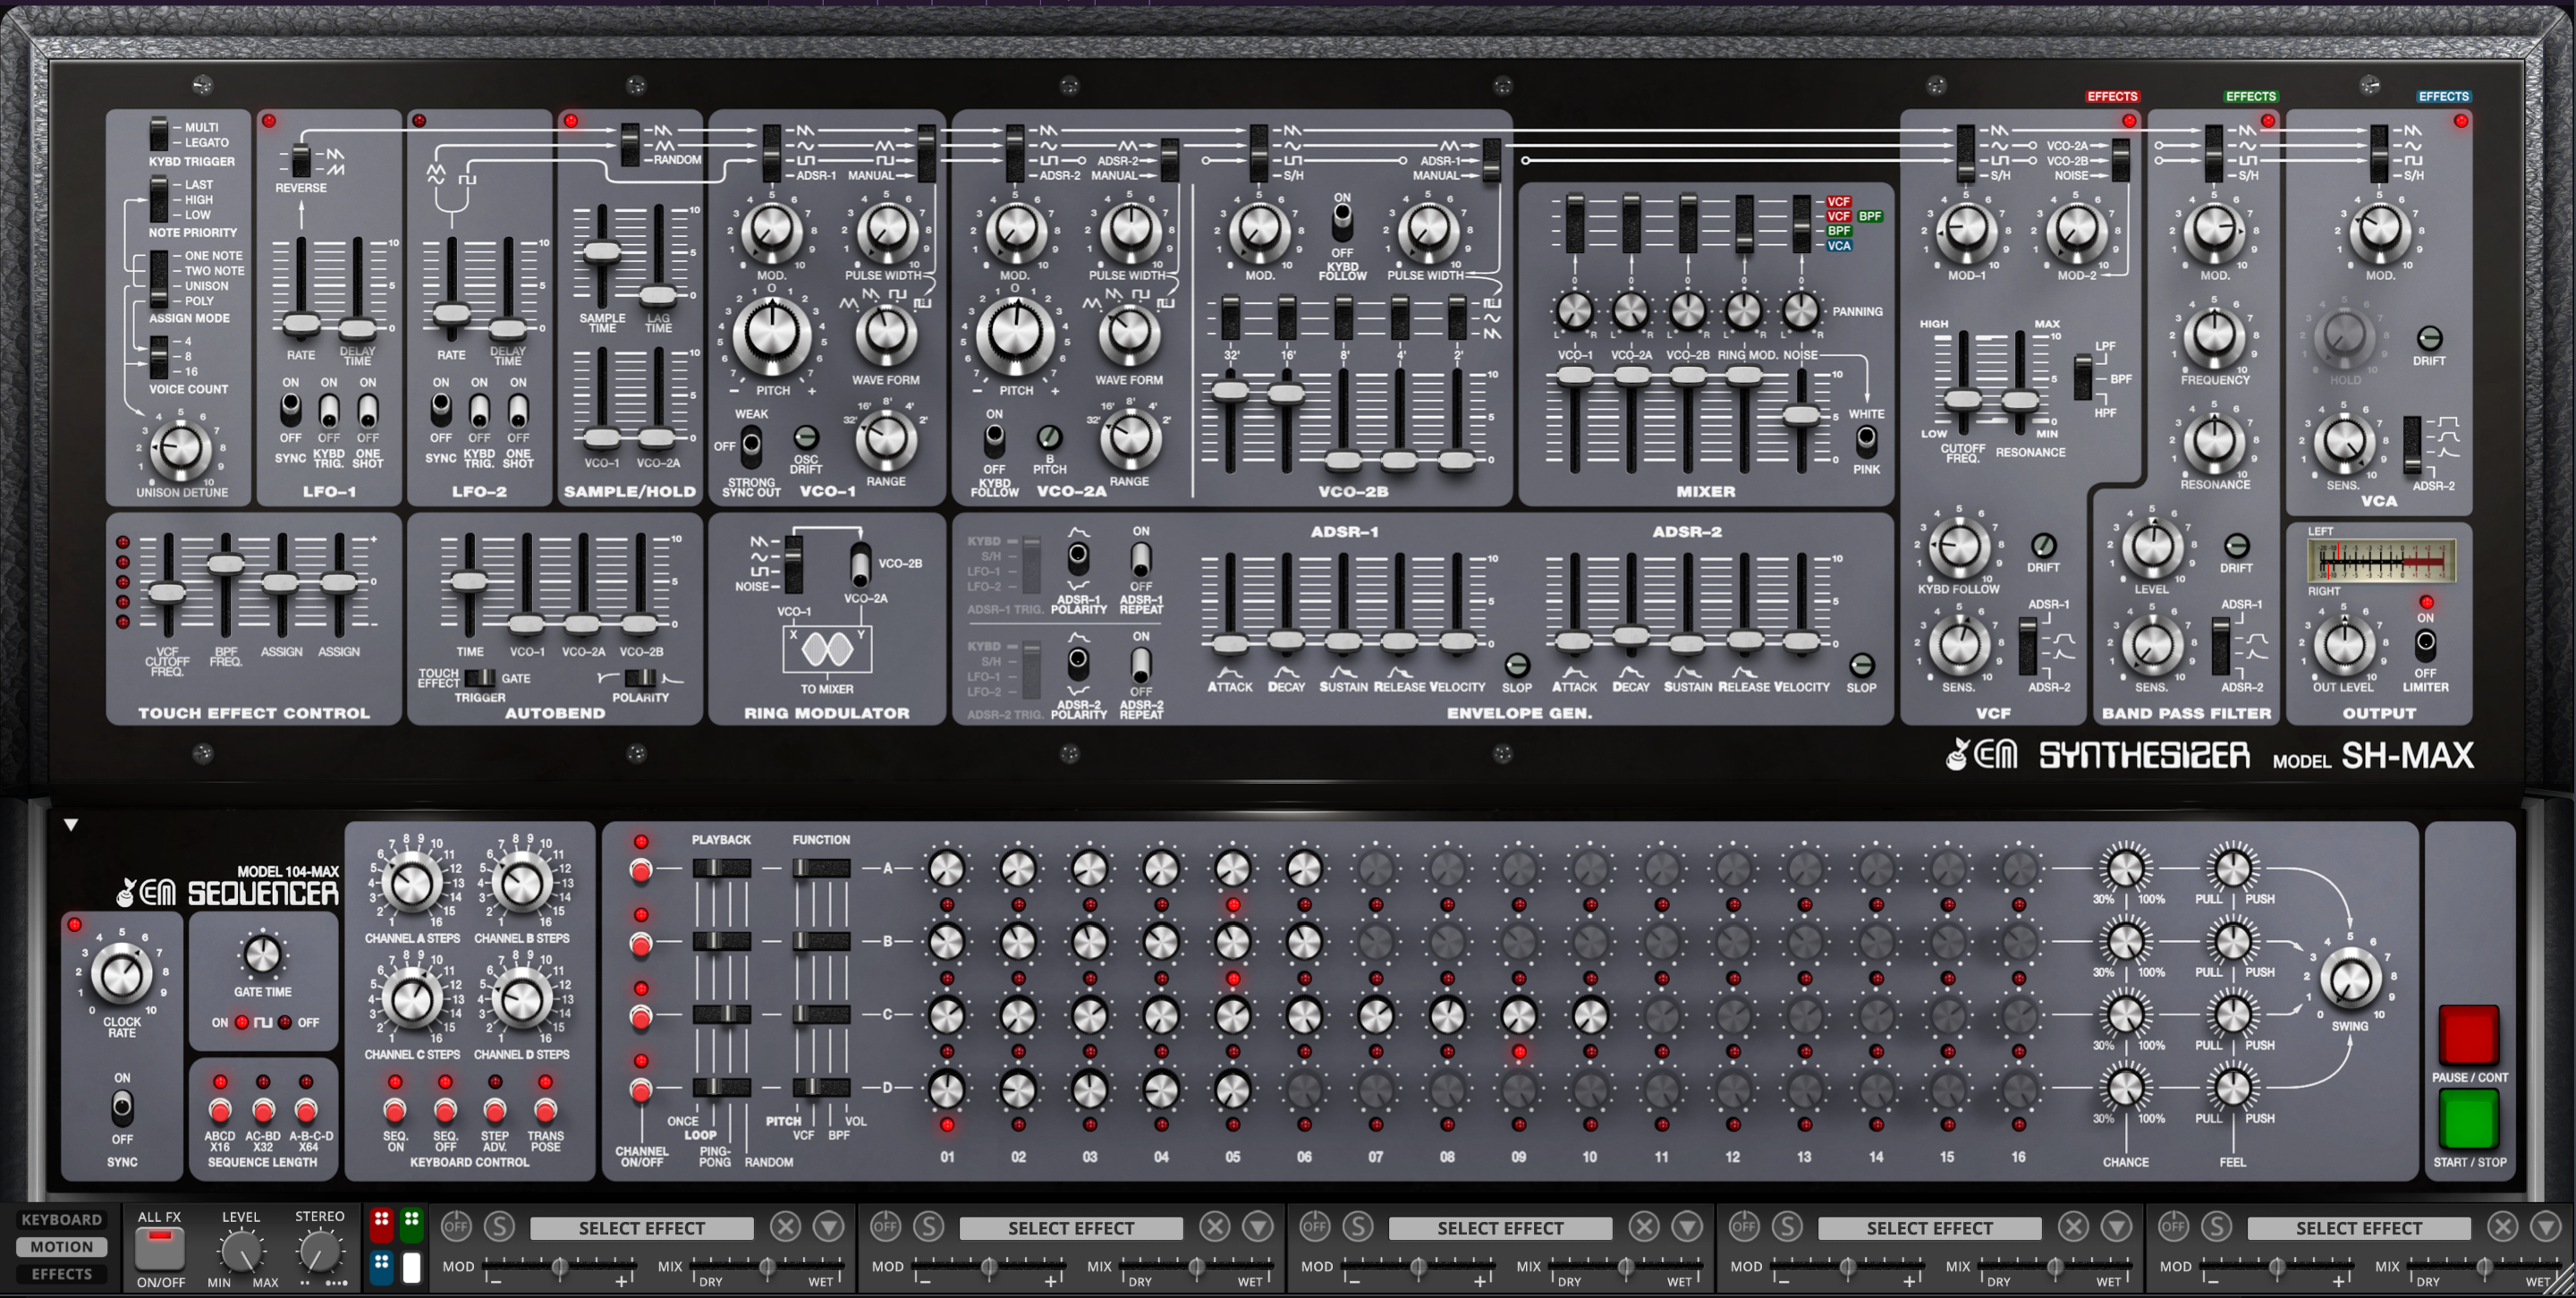Open the second SELECT EFFECT dropdown field

point(1070,1228)
